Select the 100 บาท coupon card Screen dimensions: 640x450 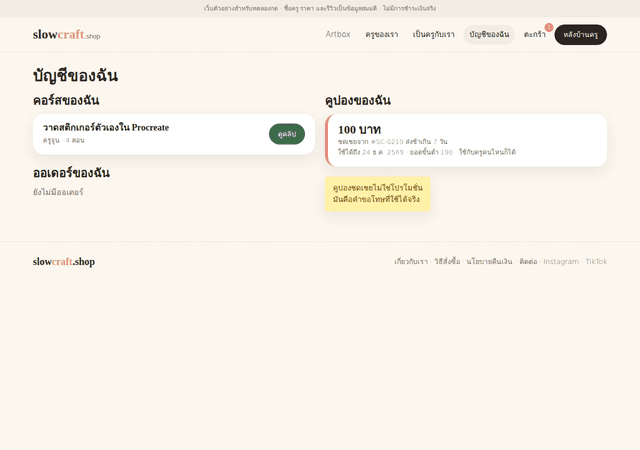466,140
